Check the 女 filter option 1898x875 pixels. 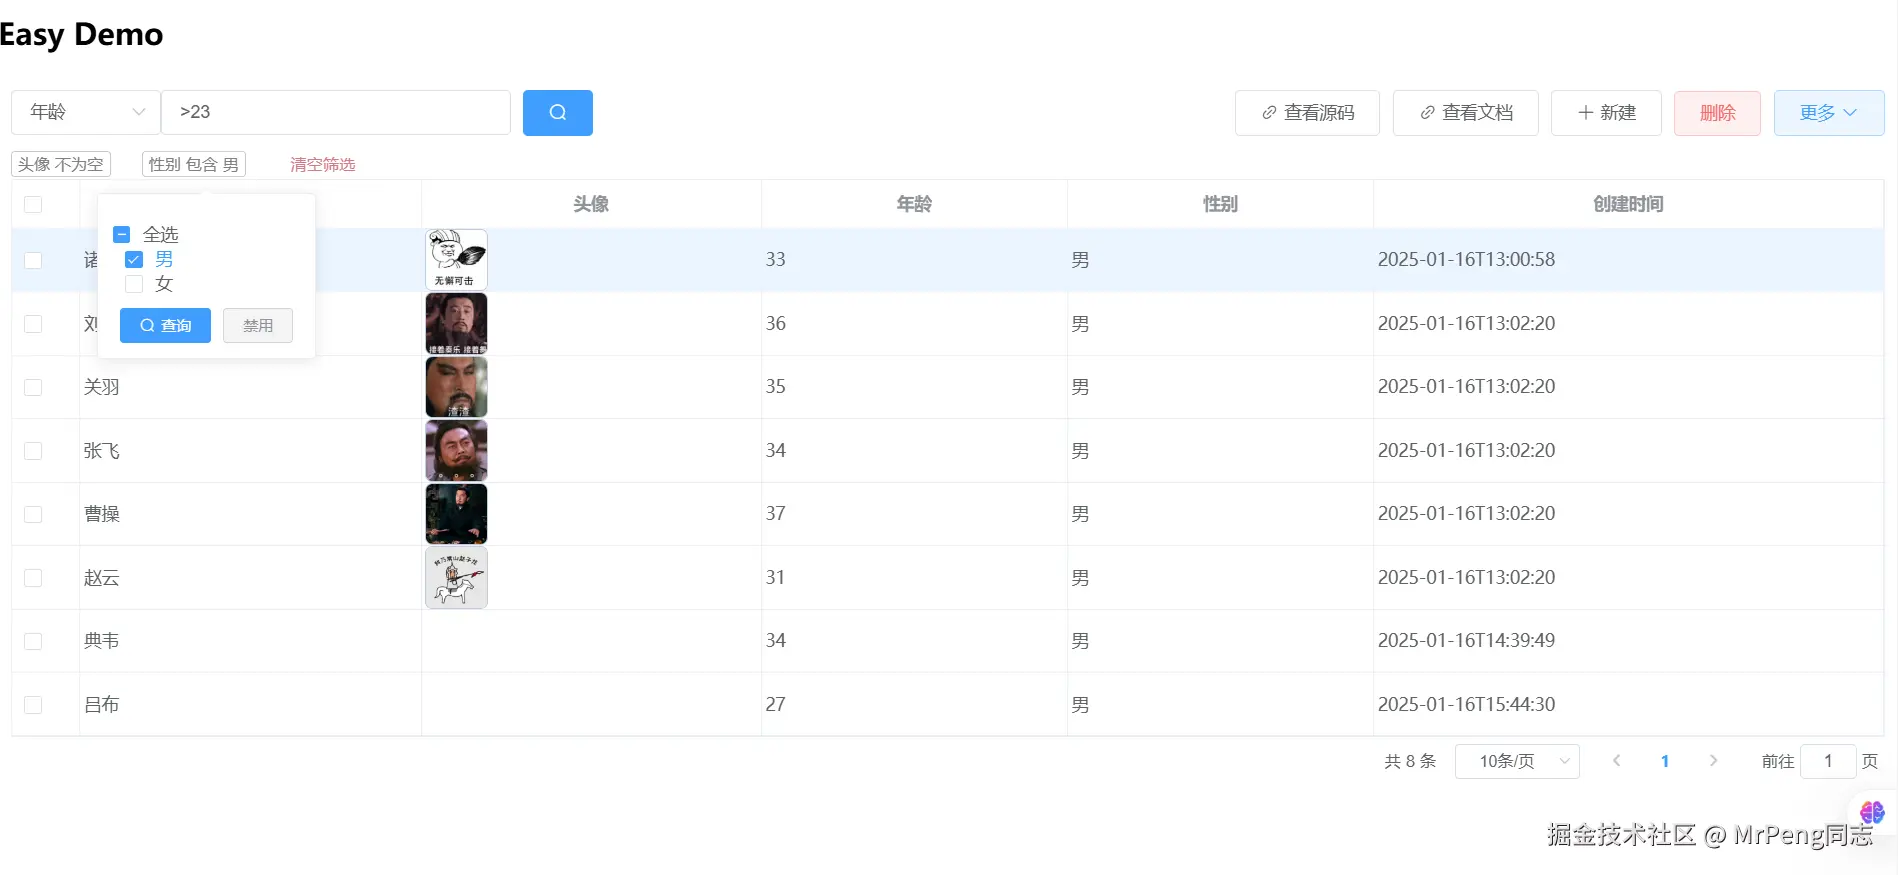click(134, 284)
